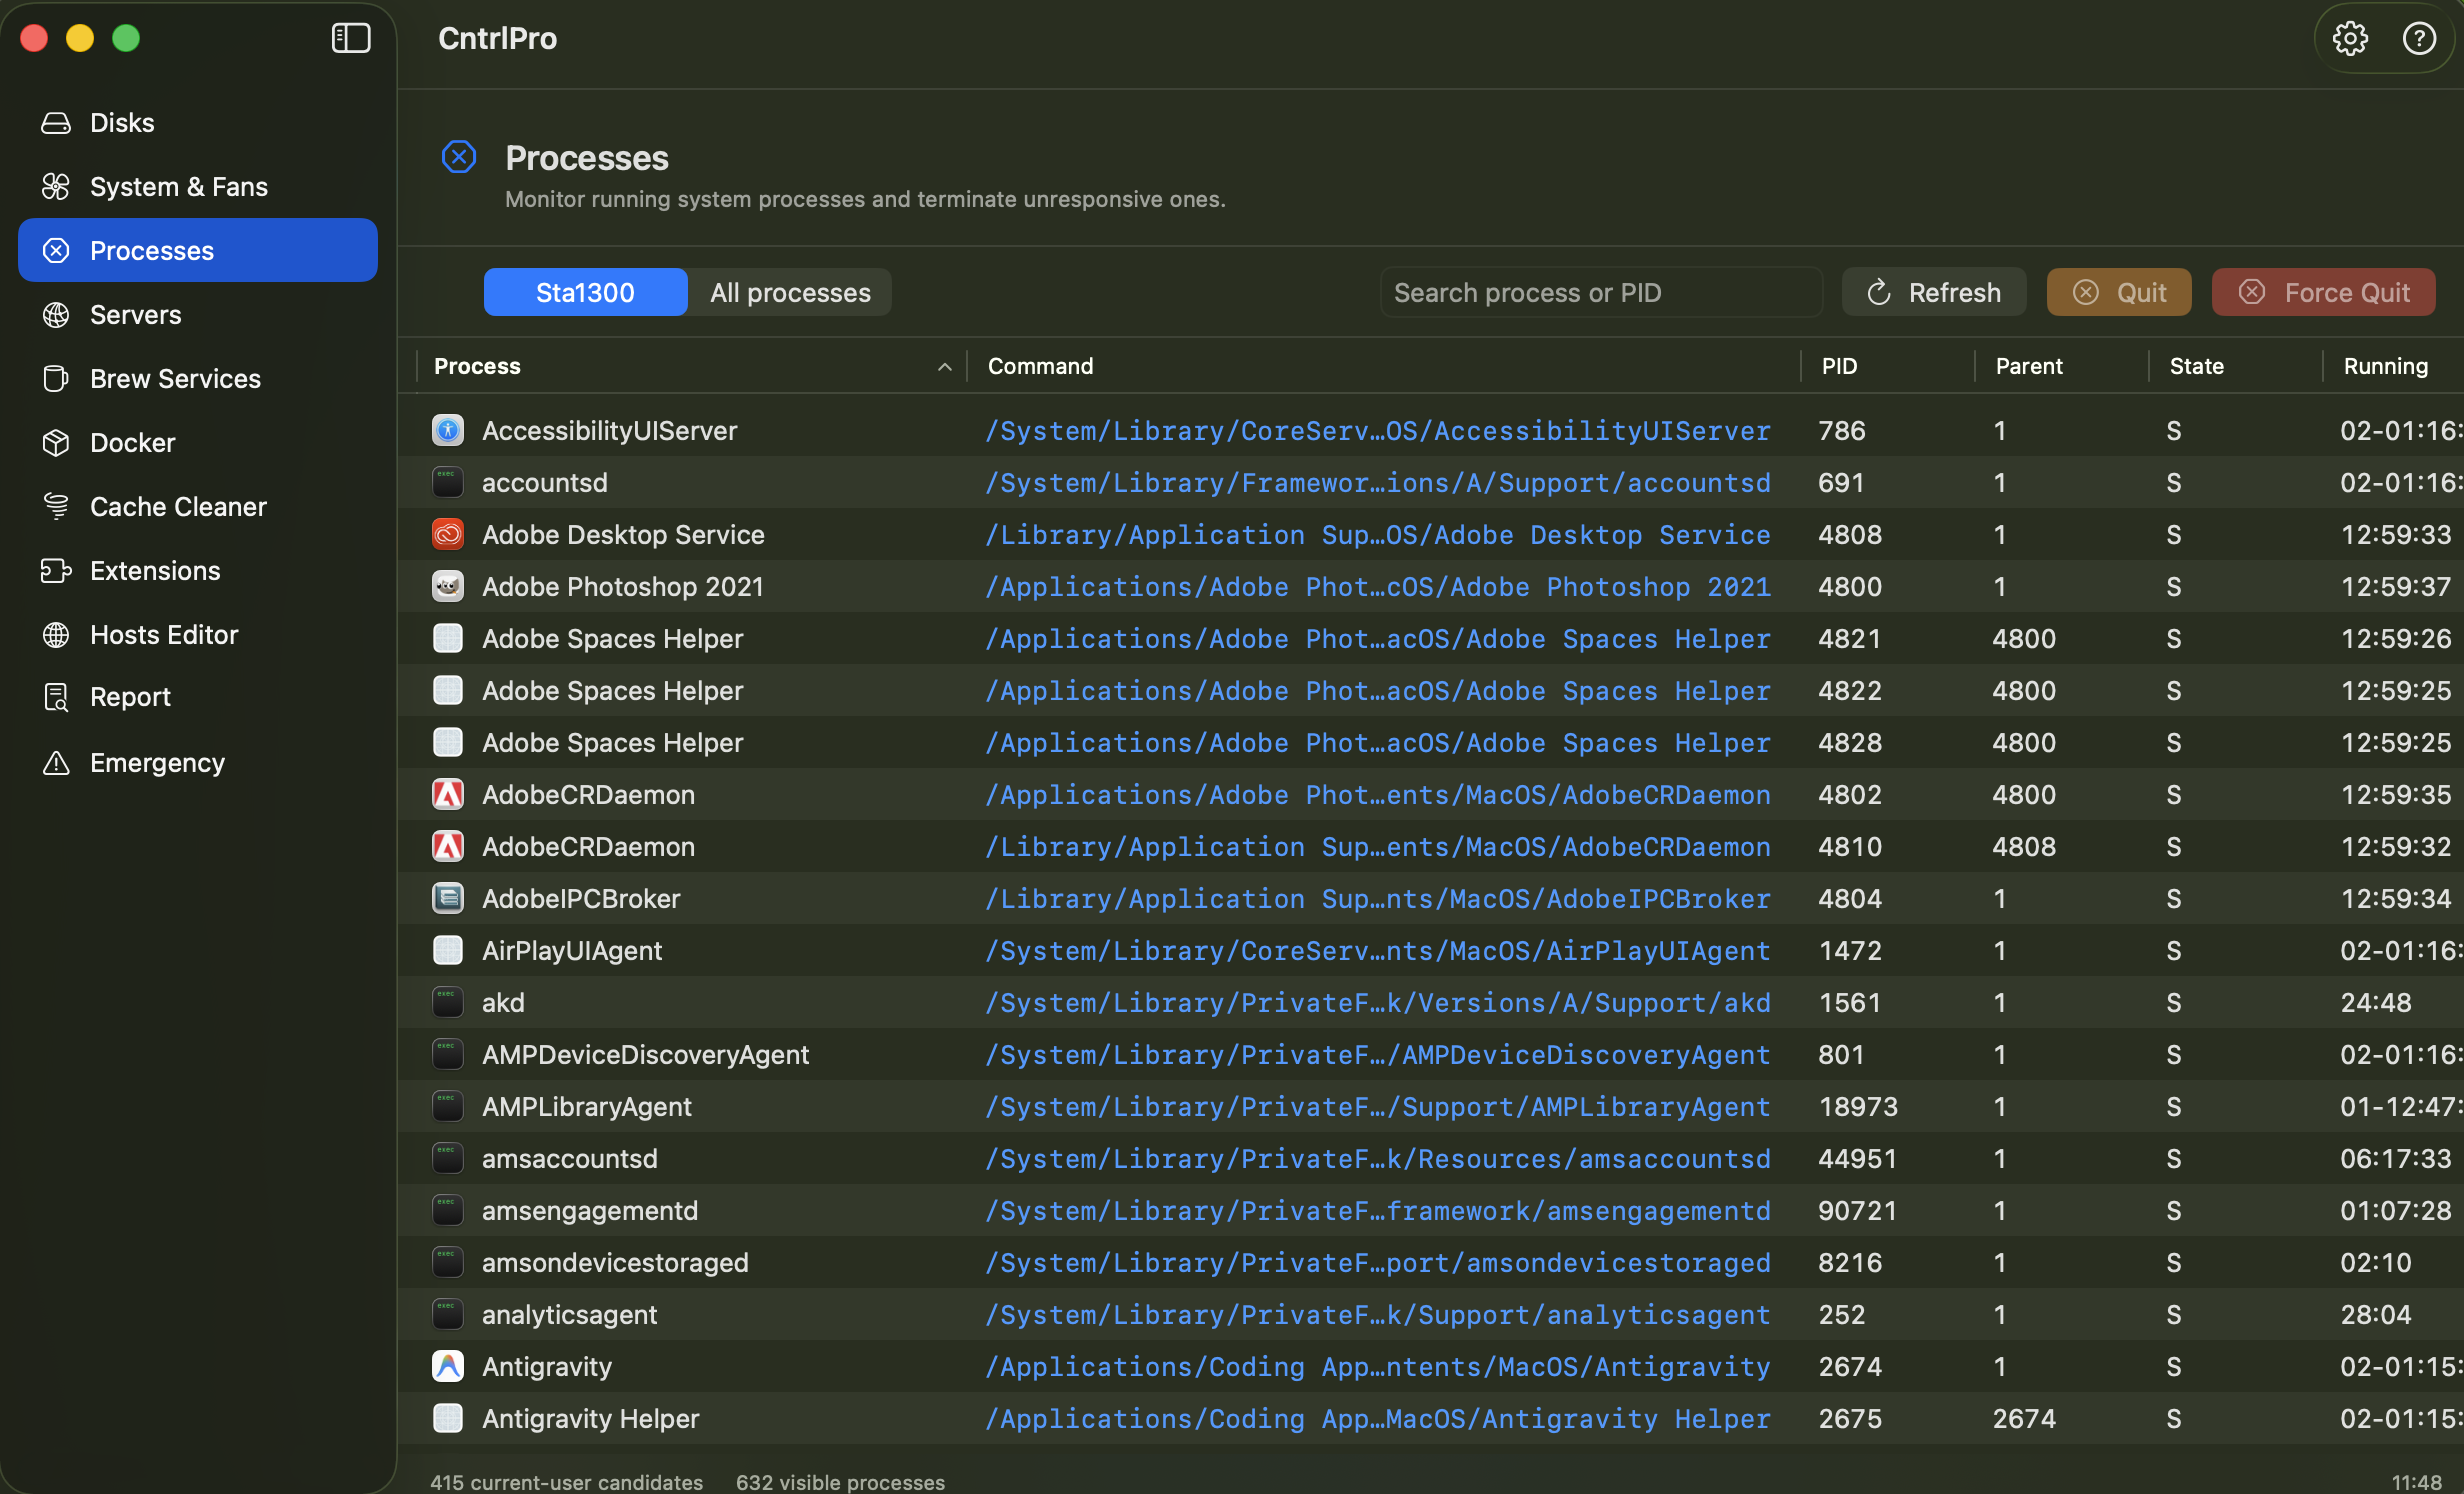
Task: Click the red Force Quit button
Action: tap(2323, 292)
